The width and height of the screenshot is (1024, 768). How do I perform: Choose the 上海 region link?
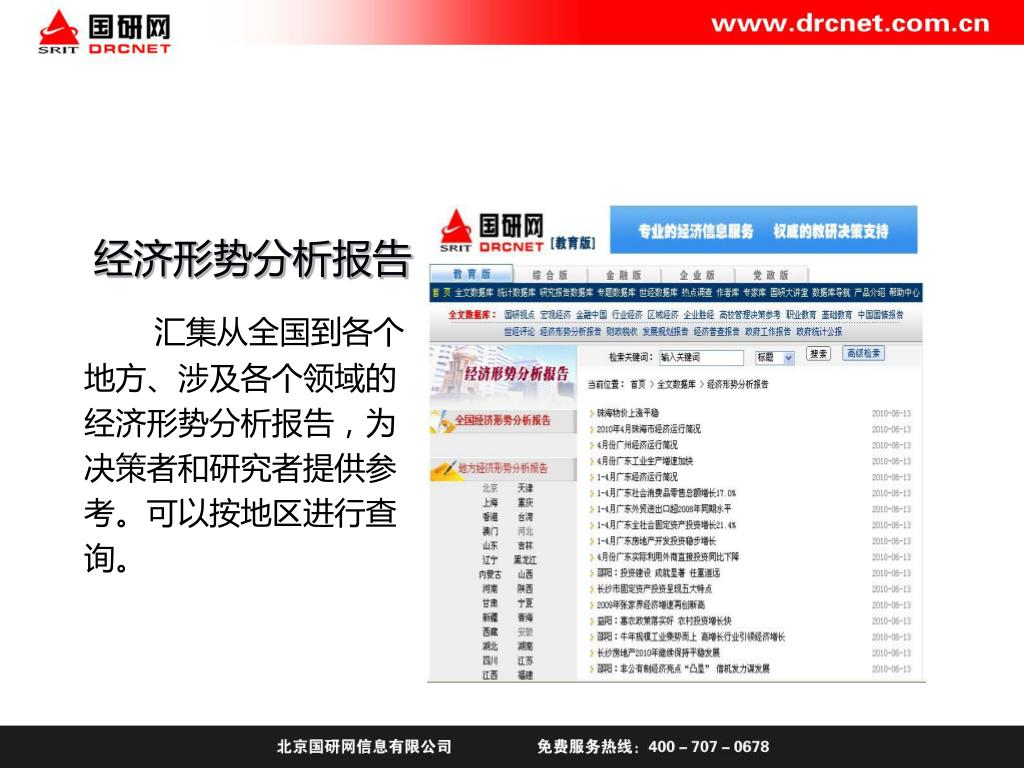[x=490, y=503]
